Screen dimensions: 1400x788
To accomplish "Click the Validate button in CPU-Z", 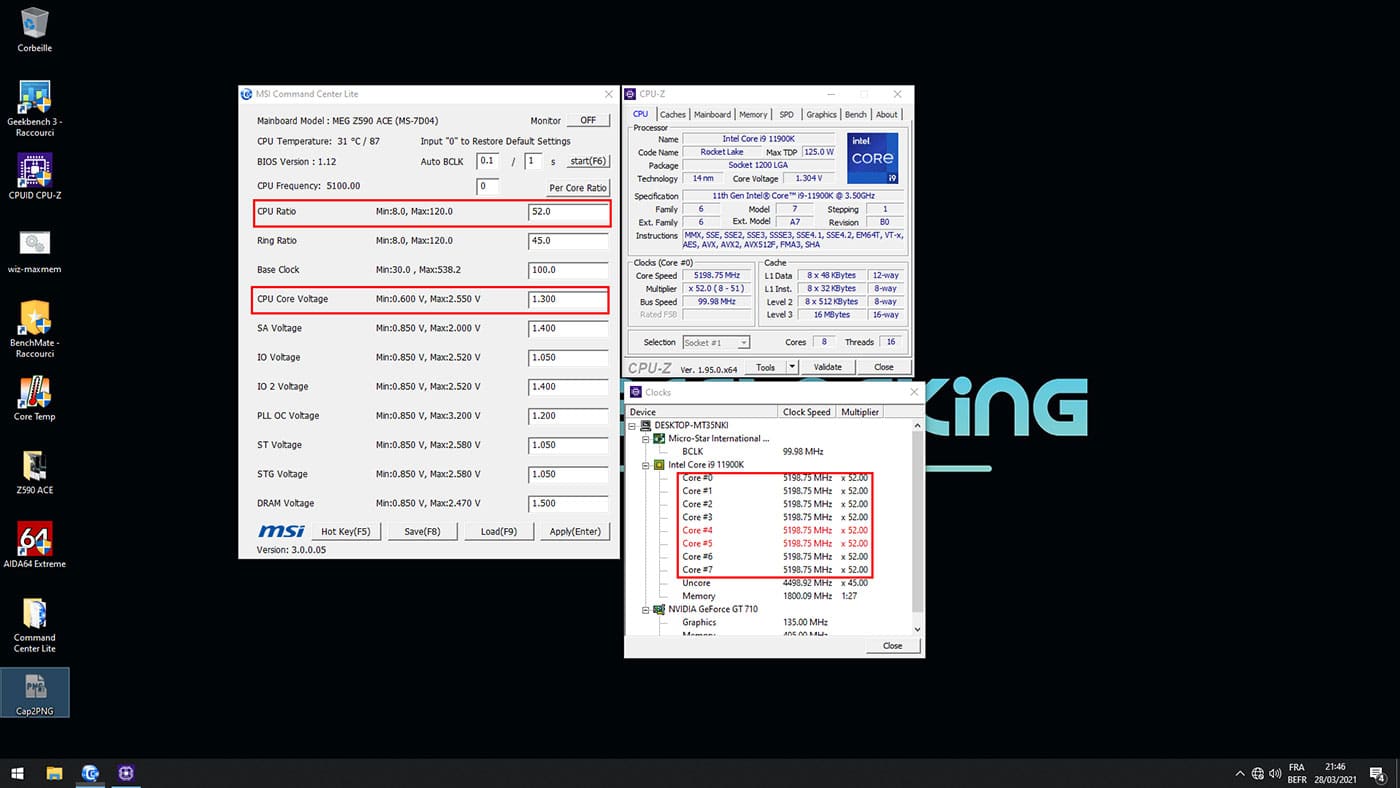I will (x=827, y=367).
